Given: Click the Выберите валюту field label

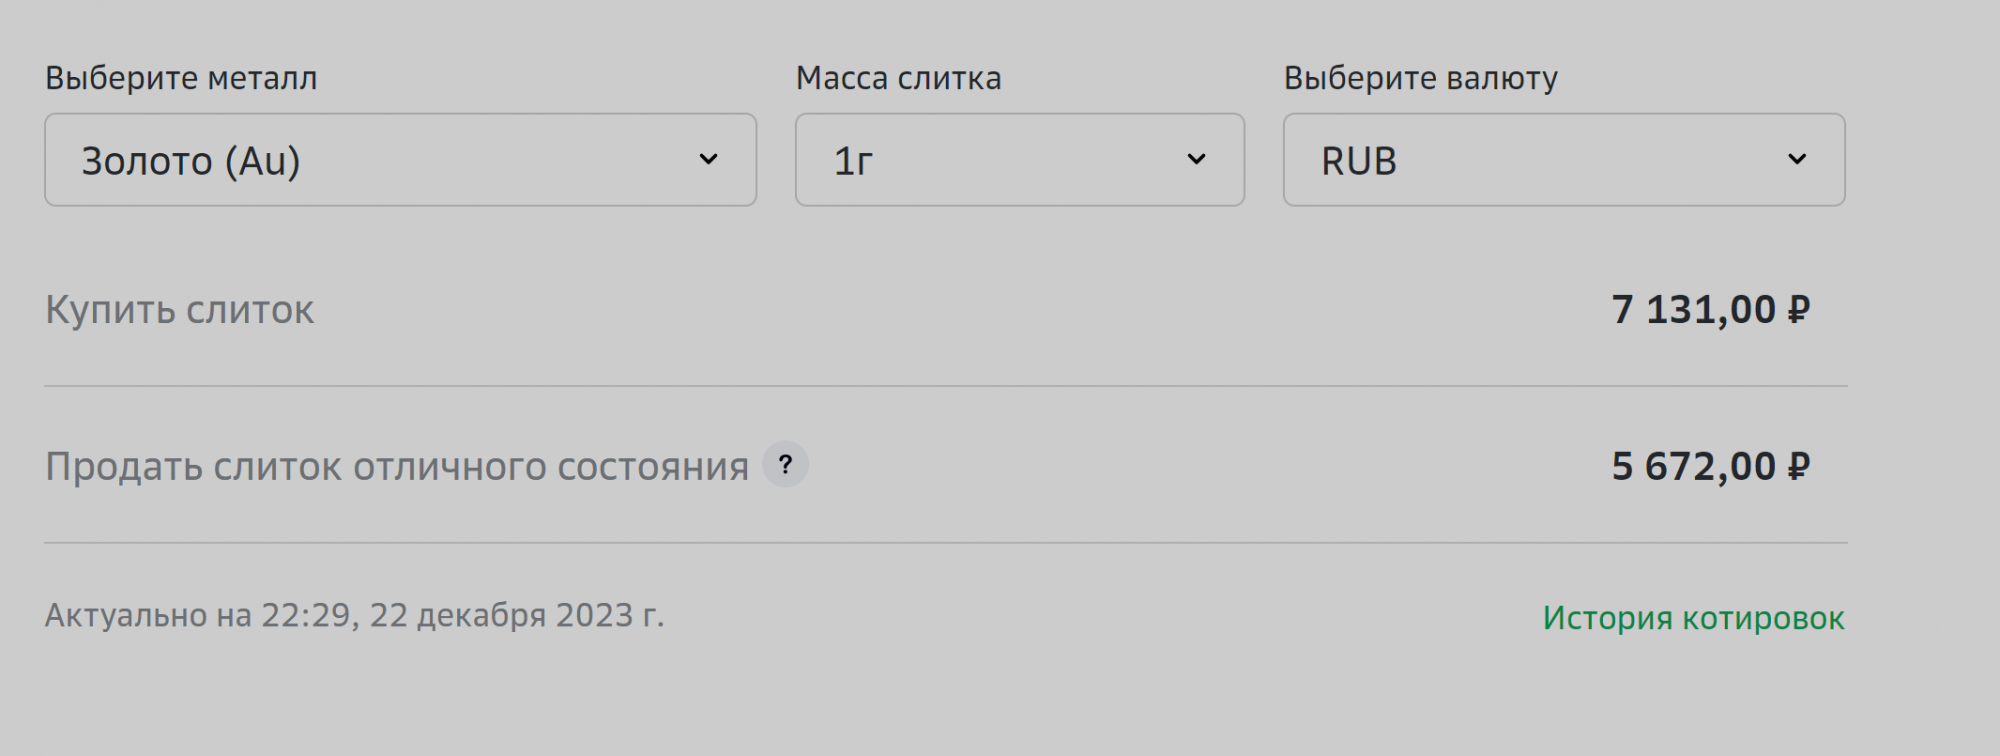Looking at the screenshot, I should point(1420,78).
